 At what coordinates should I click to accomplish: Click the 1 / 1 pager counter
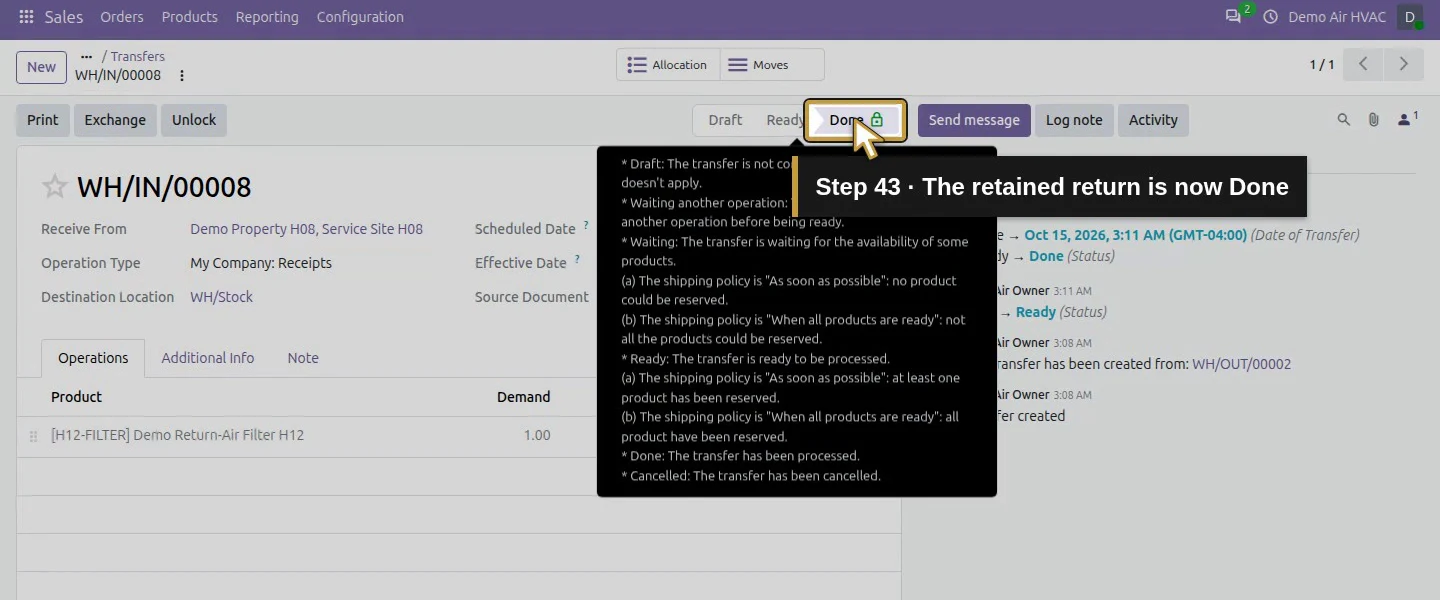click(x=1322, y=65)
